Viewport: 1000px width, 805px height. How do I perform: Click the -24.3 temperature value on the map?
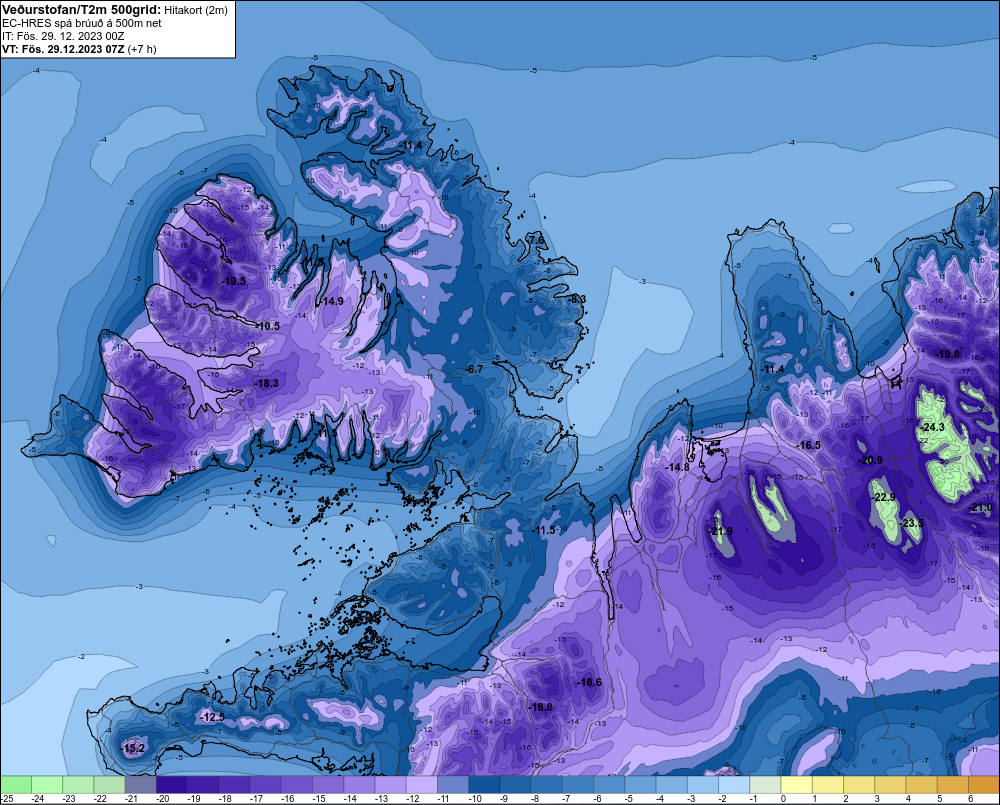(x=932, y=427)
